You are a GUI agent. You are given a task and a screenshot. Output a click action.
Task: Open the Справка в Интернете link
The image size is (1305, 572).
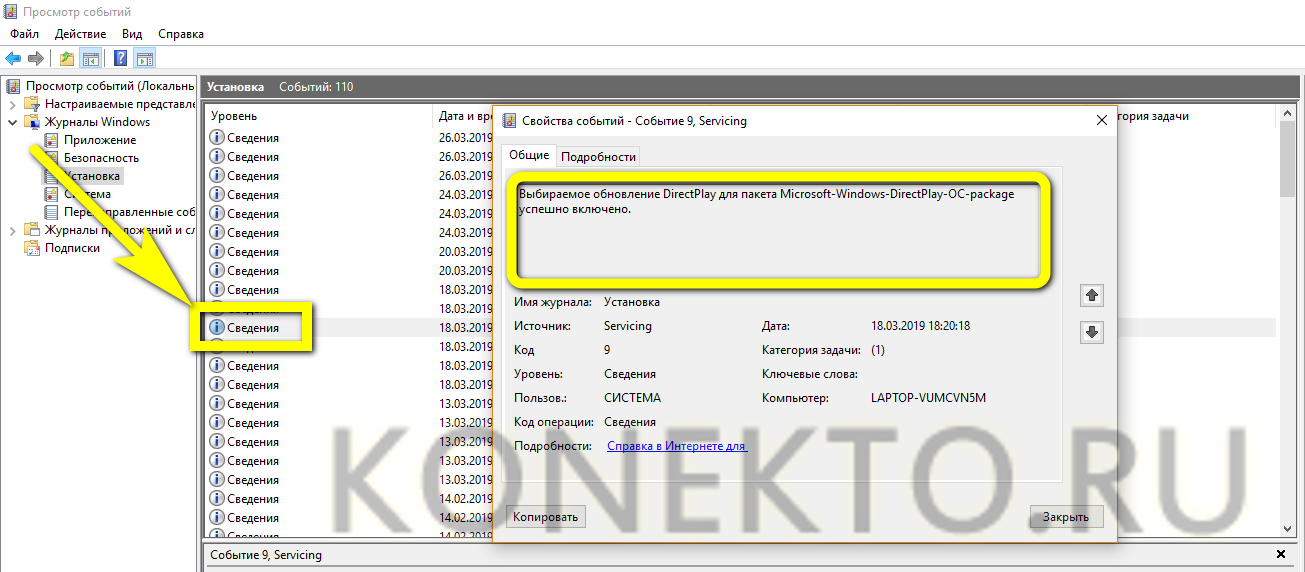tap(676, 446)
